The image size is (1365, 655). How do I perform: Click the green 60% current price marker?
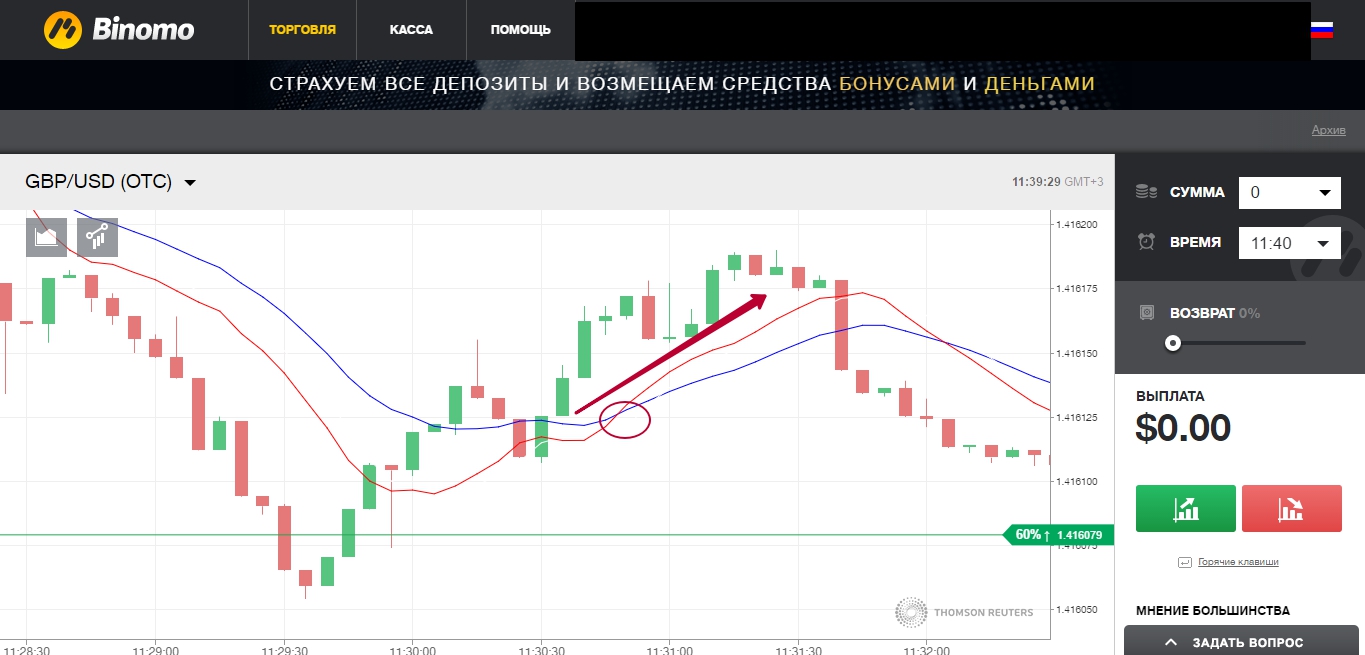pyautogui.click(x=1058, y=535)
